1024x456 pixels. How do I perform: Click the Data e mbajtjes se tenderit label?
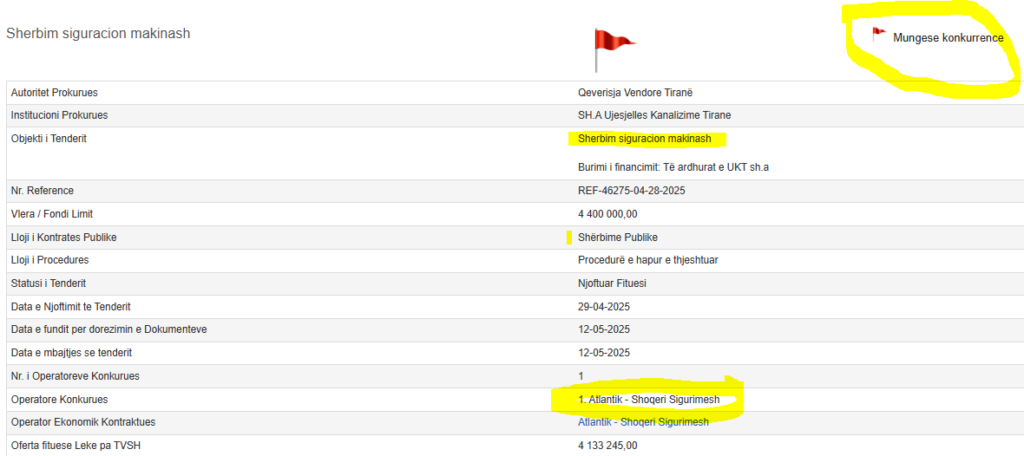coord(72,353)
